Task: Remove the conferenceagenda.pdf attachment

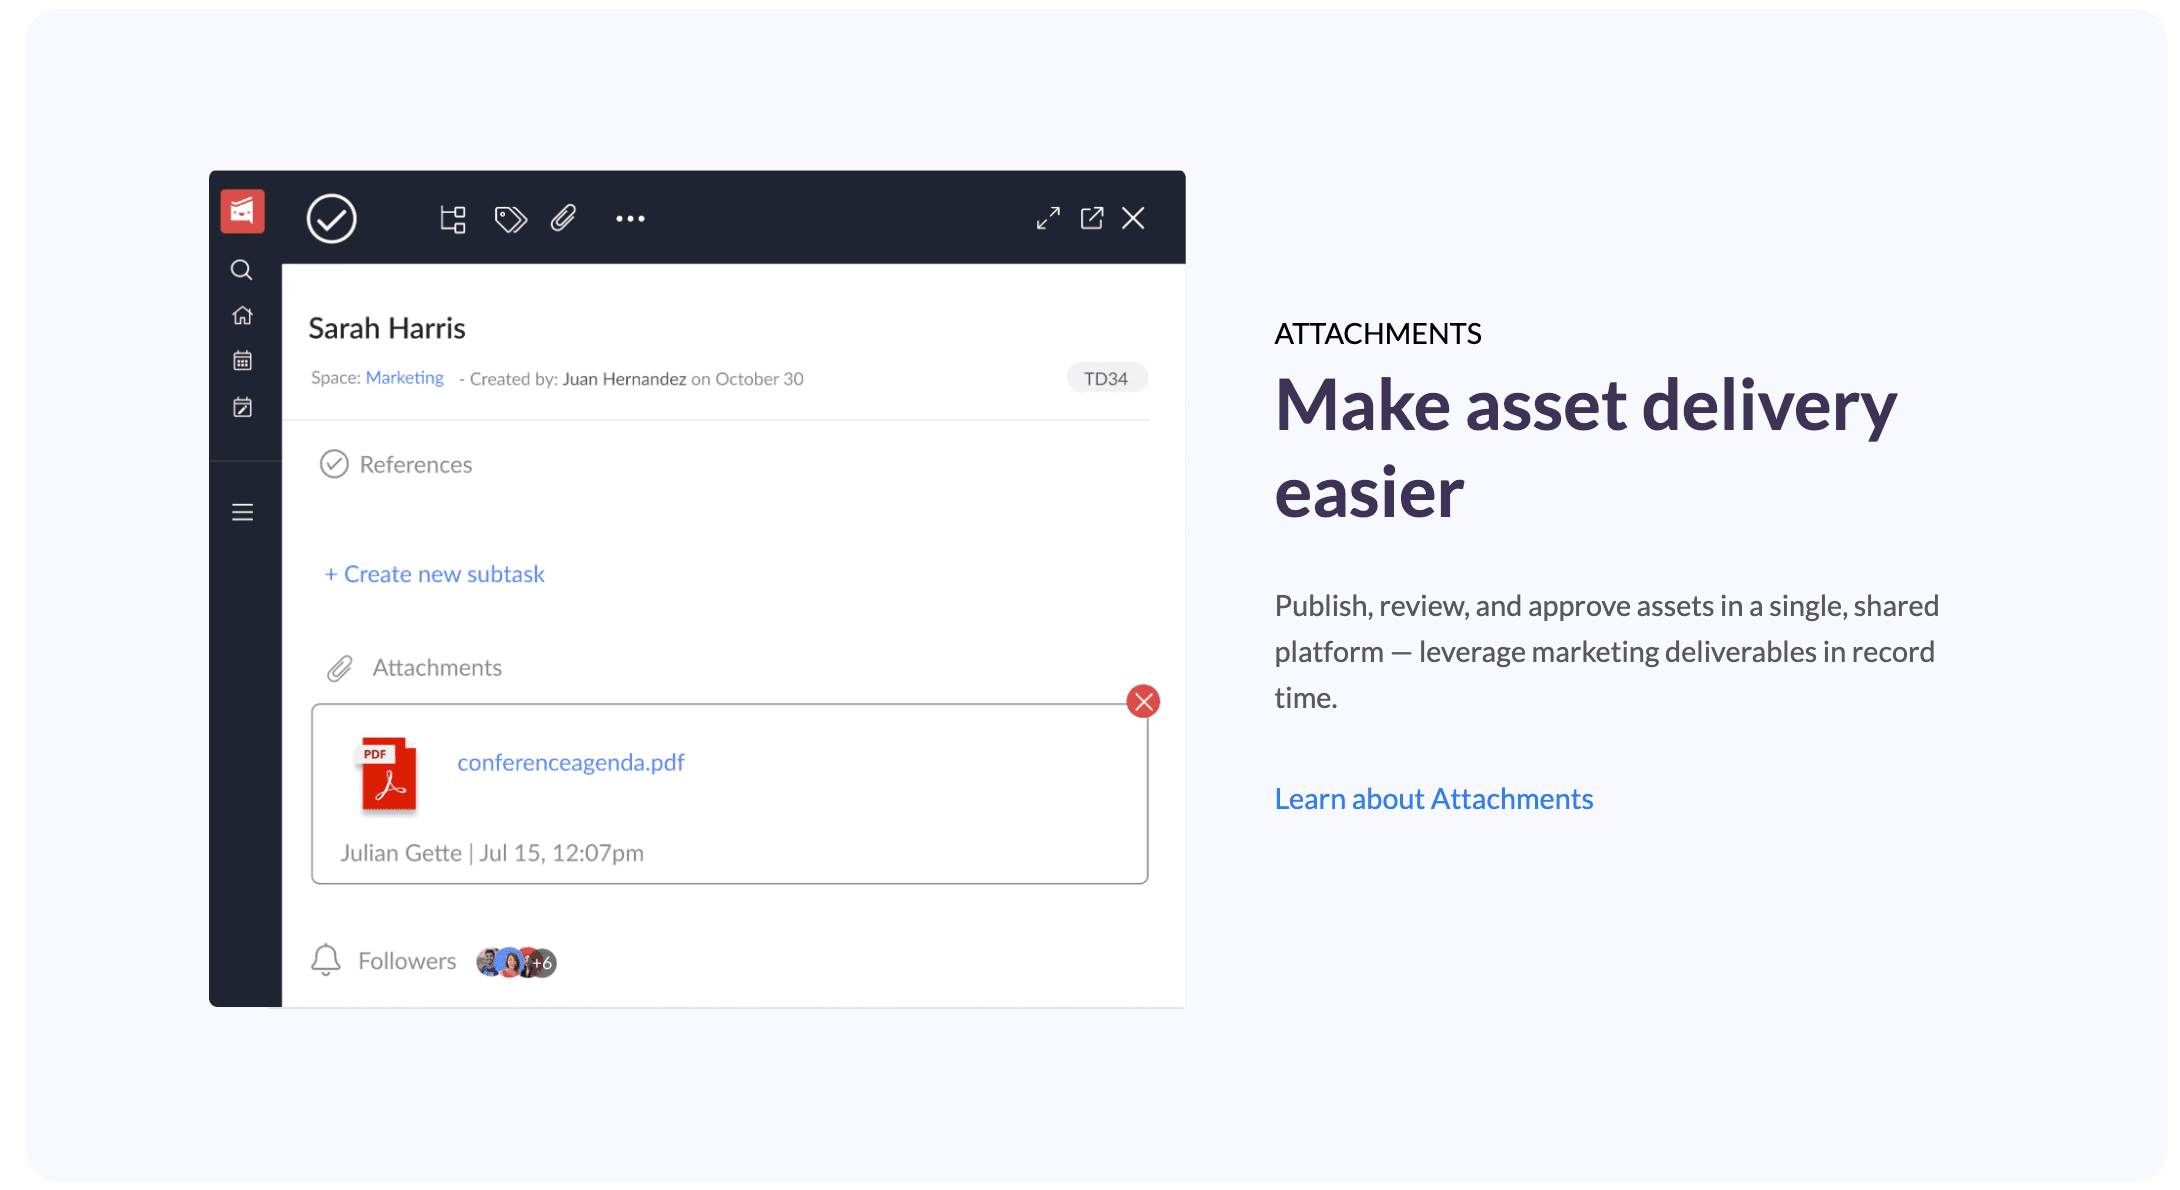Action: tap(1143, 701)
